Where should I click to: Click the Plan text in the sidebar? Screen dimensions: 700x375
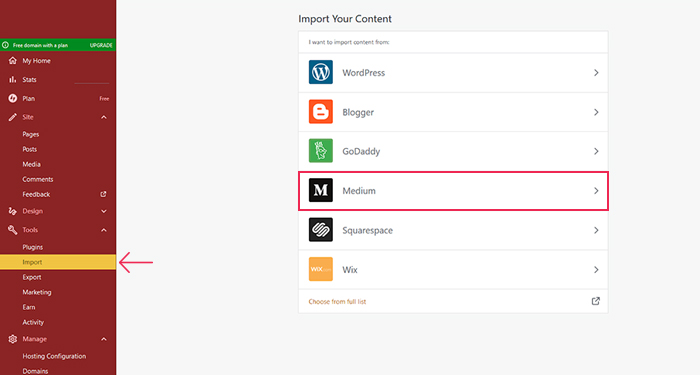(29, 99)
